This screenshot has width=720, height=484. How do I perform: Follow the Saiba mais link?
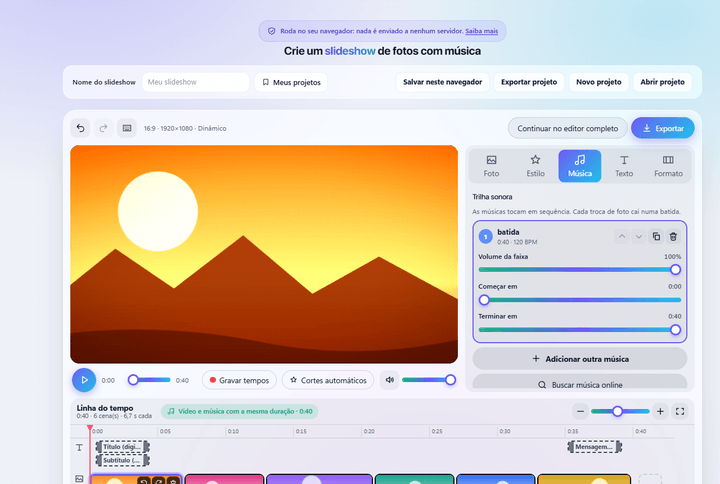[x=481, y=31]
